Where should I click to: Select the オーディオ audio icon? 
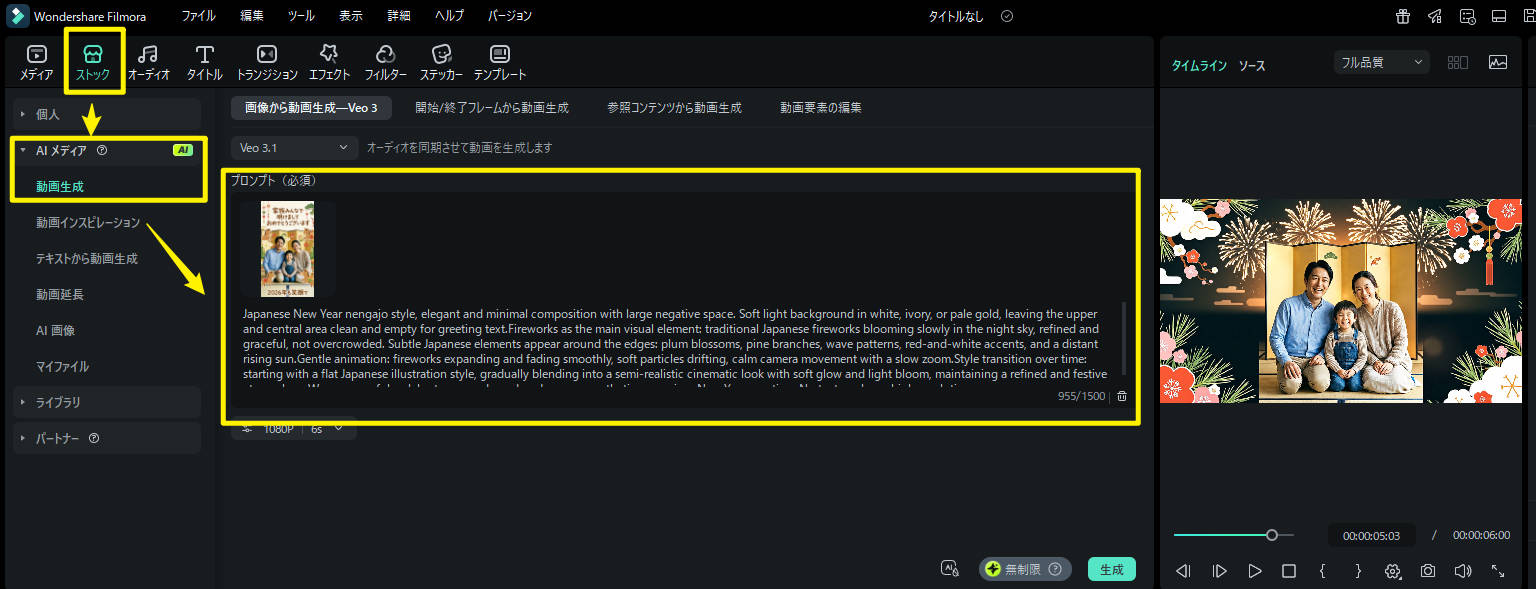click(148, 61)
